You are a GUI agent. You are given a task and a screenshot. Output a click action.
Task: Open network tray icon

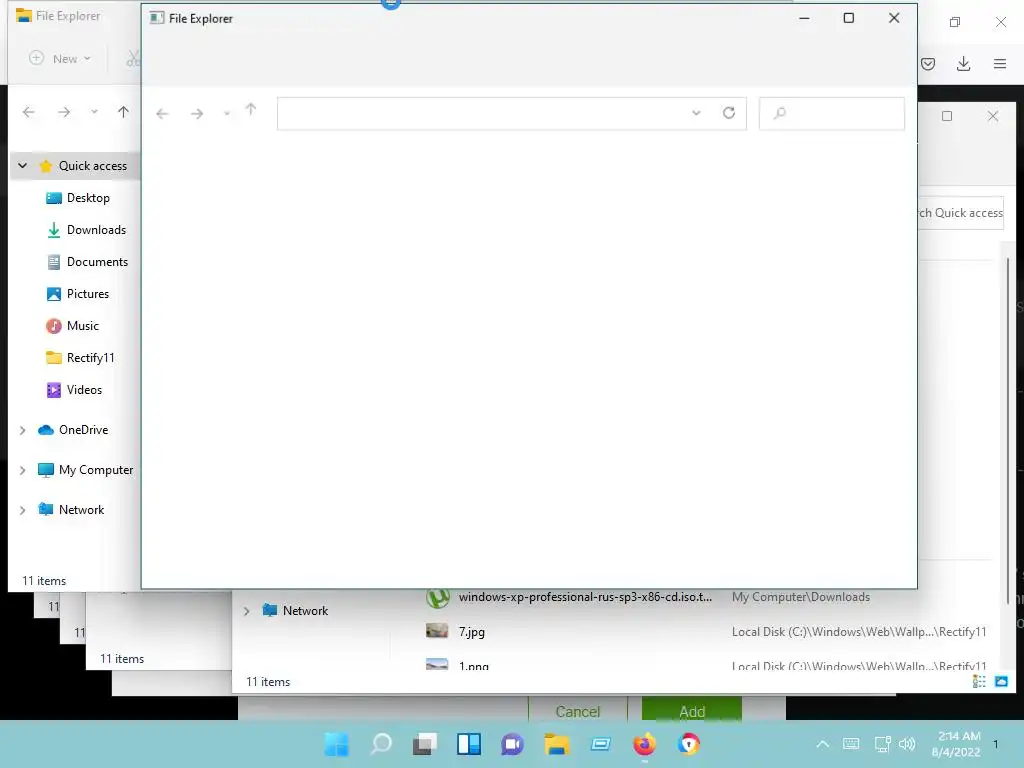tap(882, 744)
